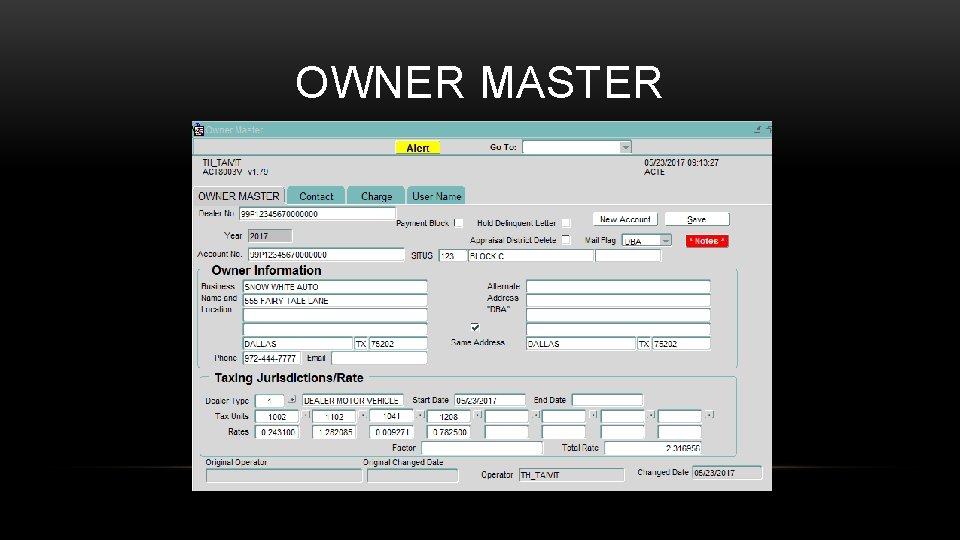The height and width of the screenshot is (540, 960).
Task: Click the 'Owner Information' heading
Action: tap(266, 270)
